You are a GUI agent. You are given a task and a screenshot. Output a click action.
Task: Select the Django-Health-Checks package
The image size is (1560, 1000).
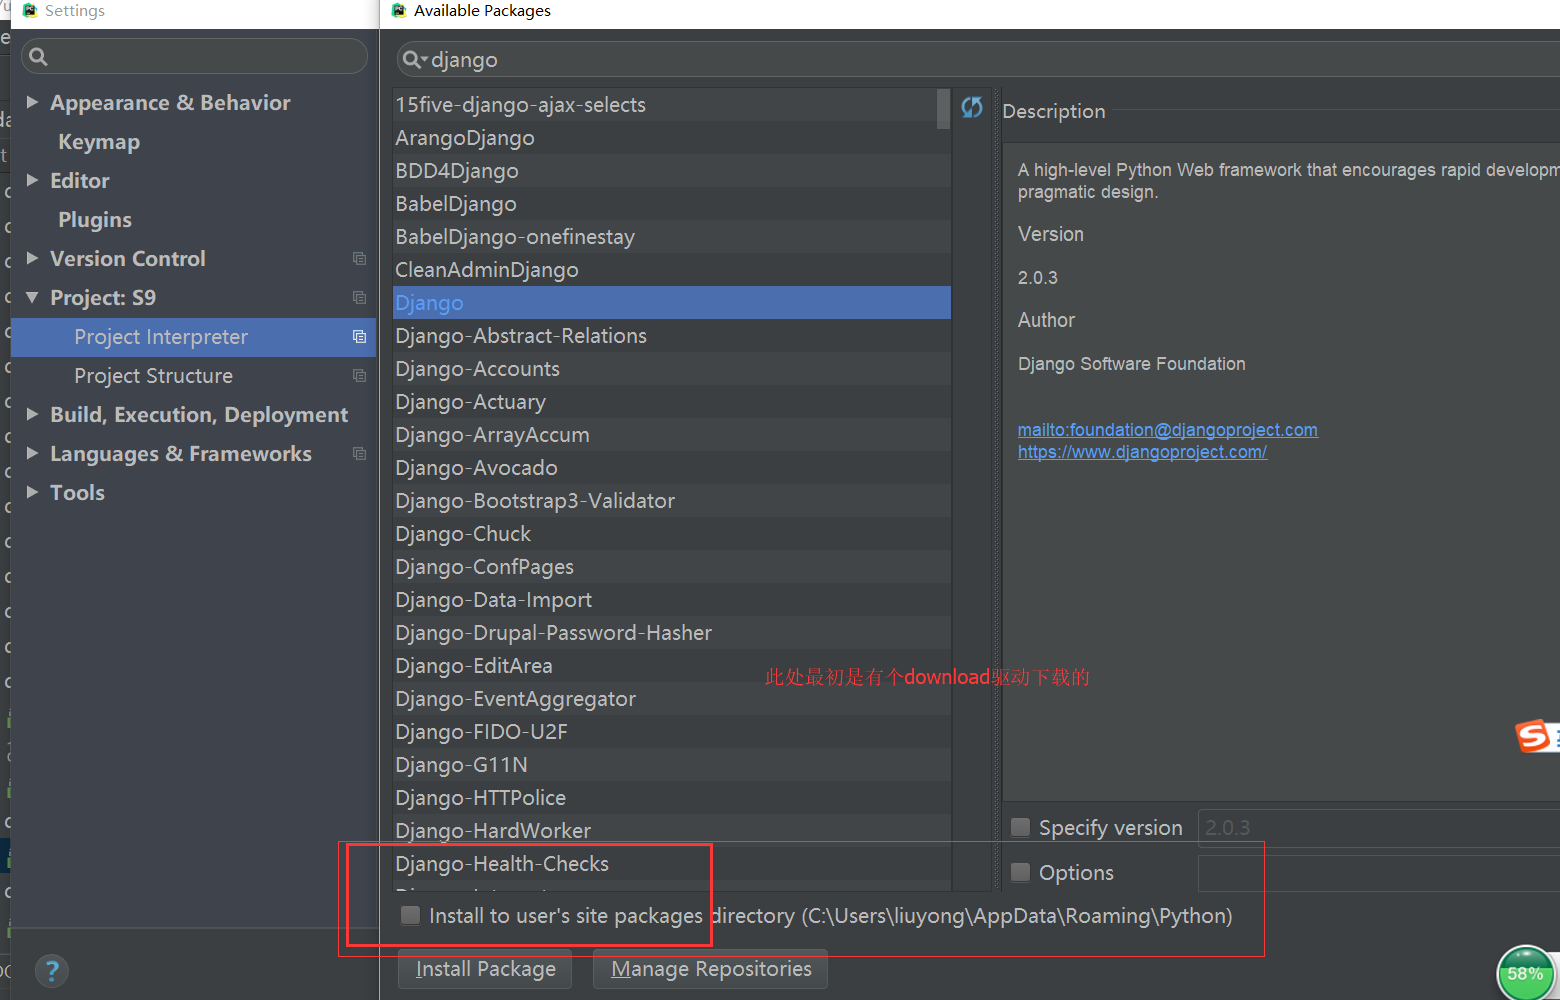tap(672, 864)
